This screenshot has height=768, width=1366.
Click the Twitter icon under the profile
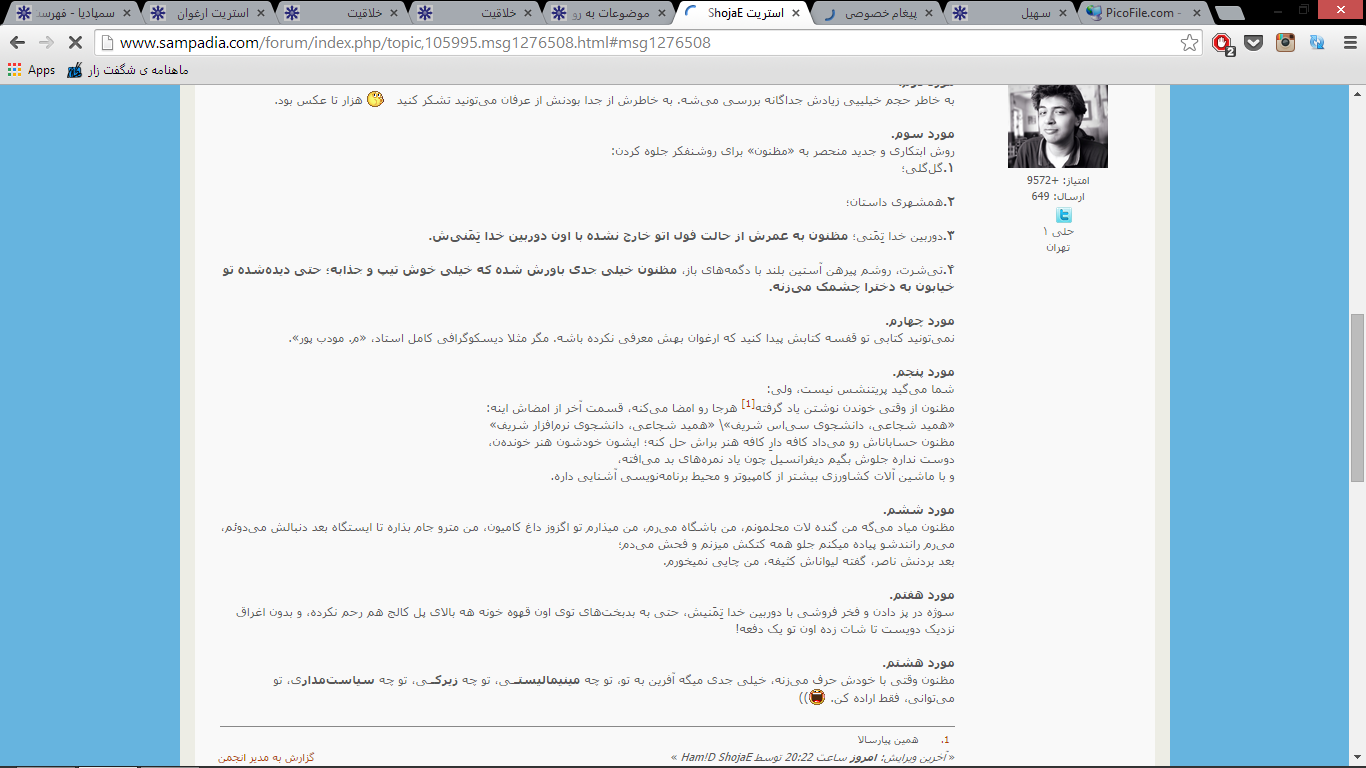[1064, 215]
